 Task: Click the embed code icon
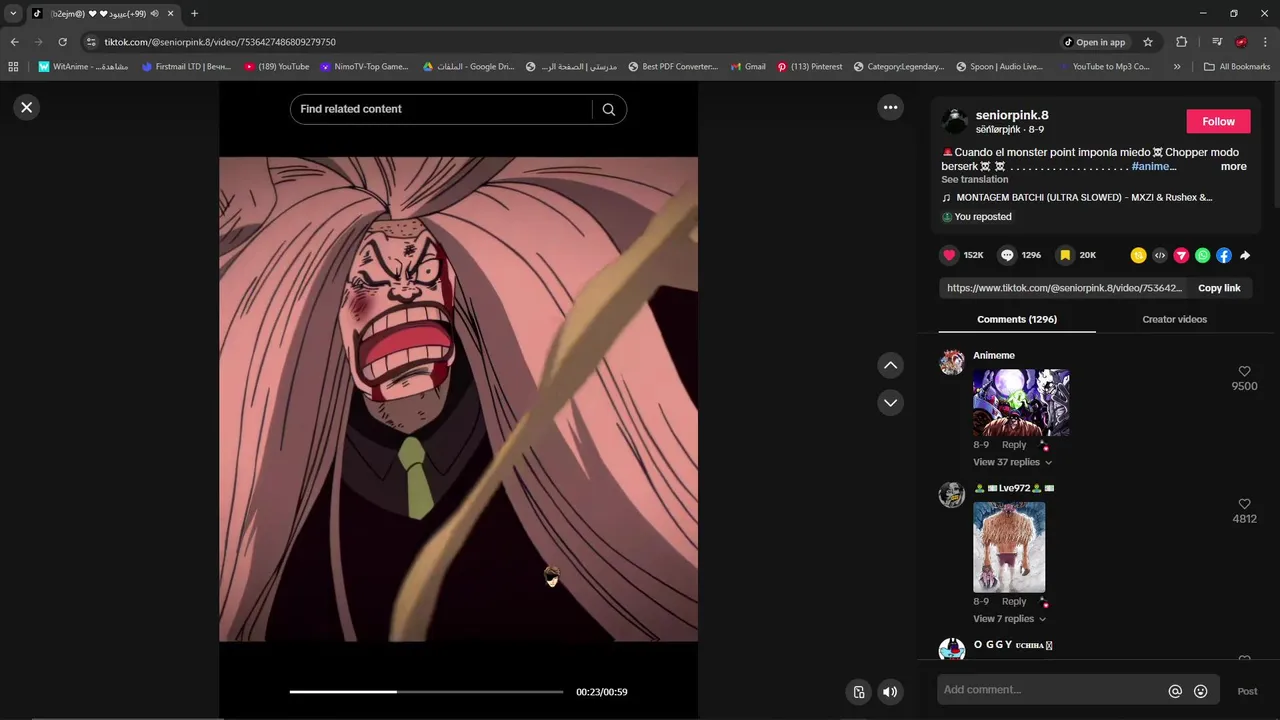(1160, 255)
